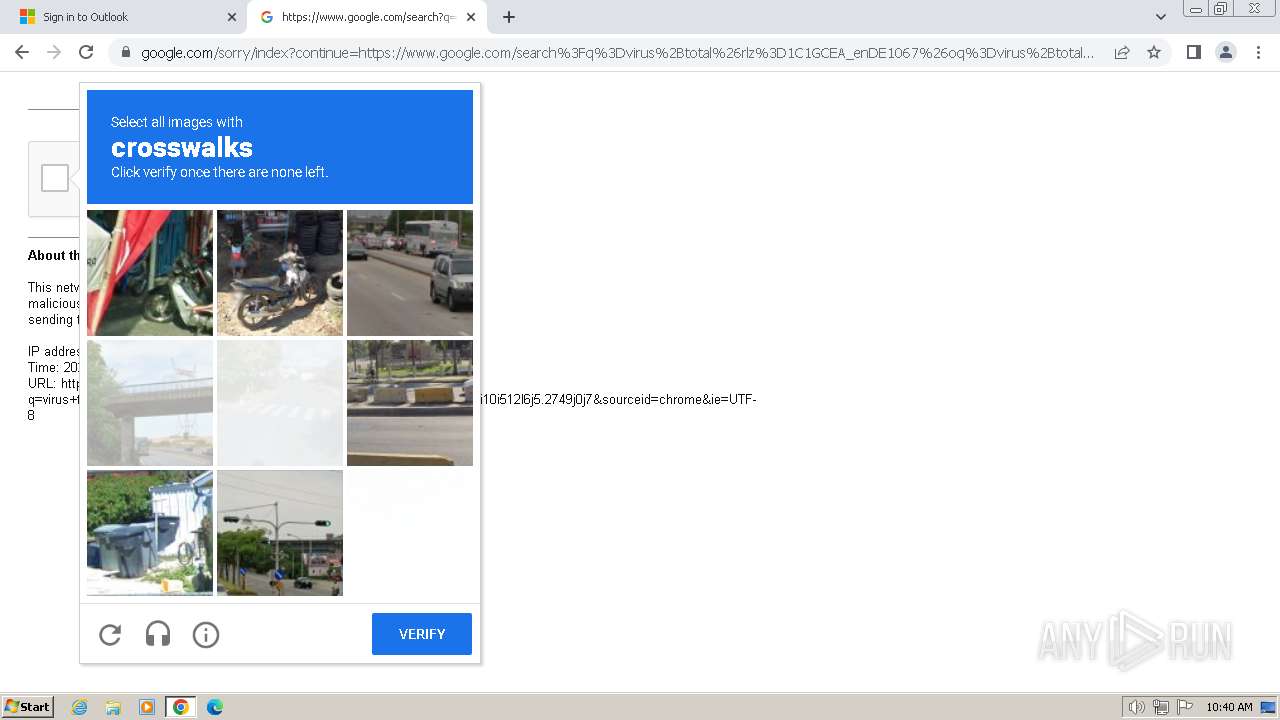The height and width of the screenshot is (720, 1280).
Task: Go back to previous page
Action: (22, 52)
